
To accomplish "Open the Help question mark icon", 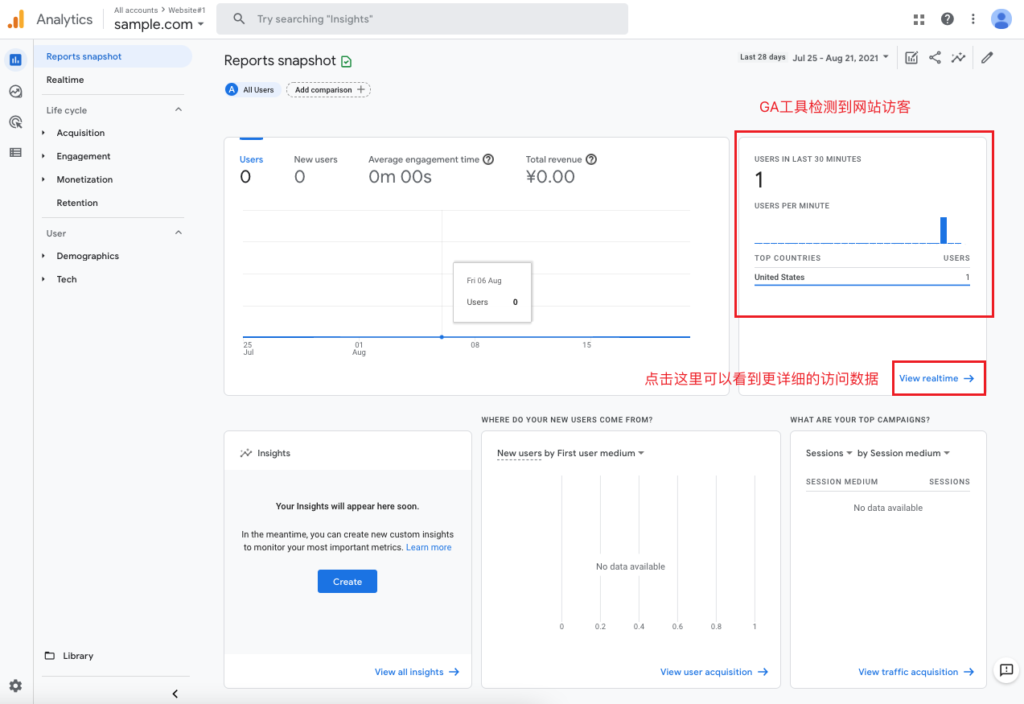I will click(947, 20).
